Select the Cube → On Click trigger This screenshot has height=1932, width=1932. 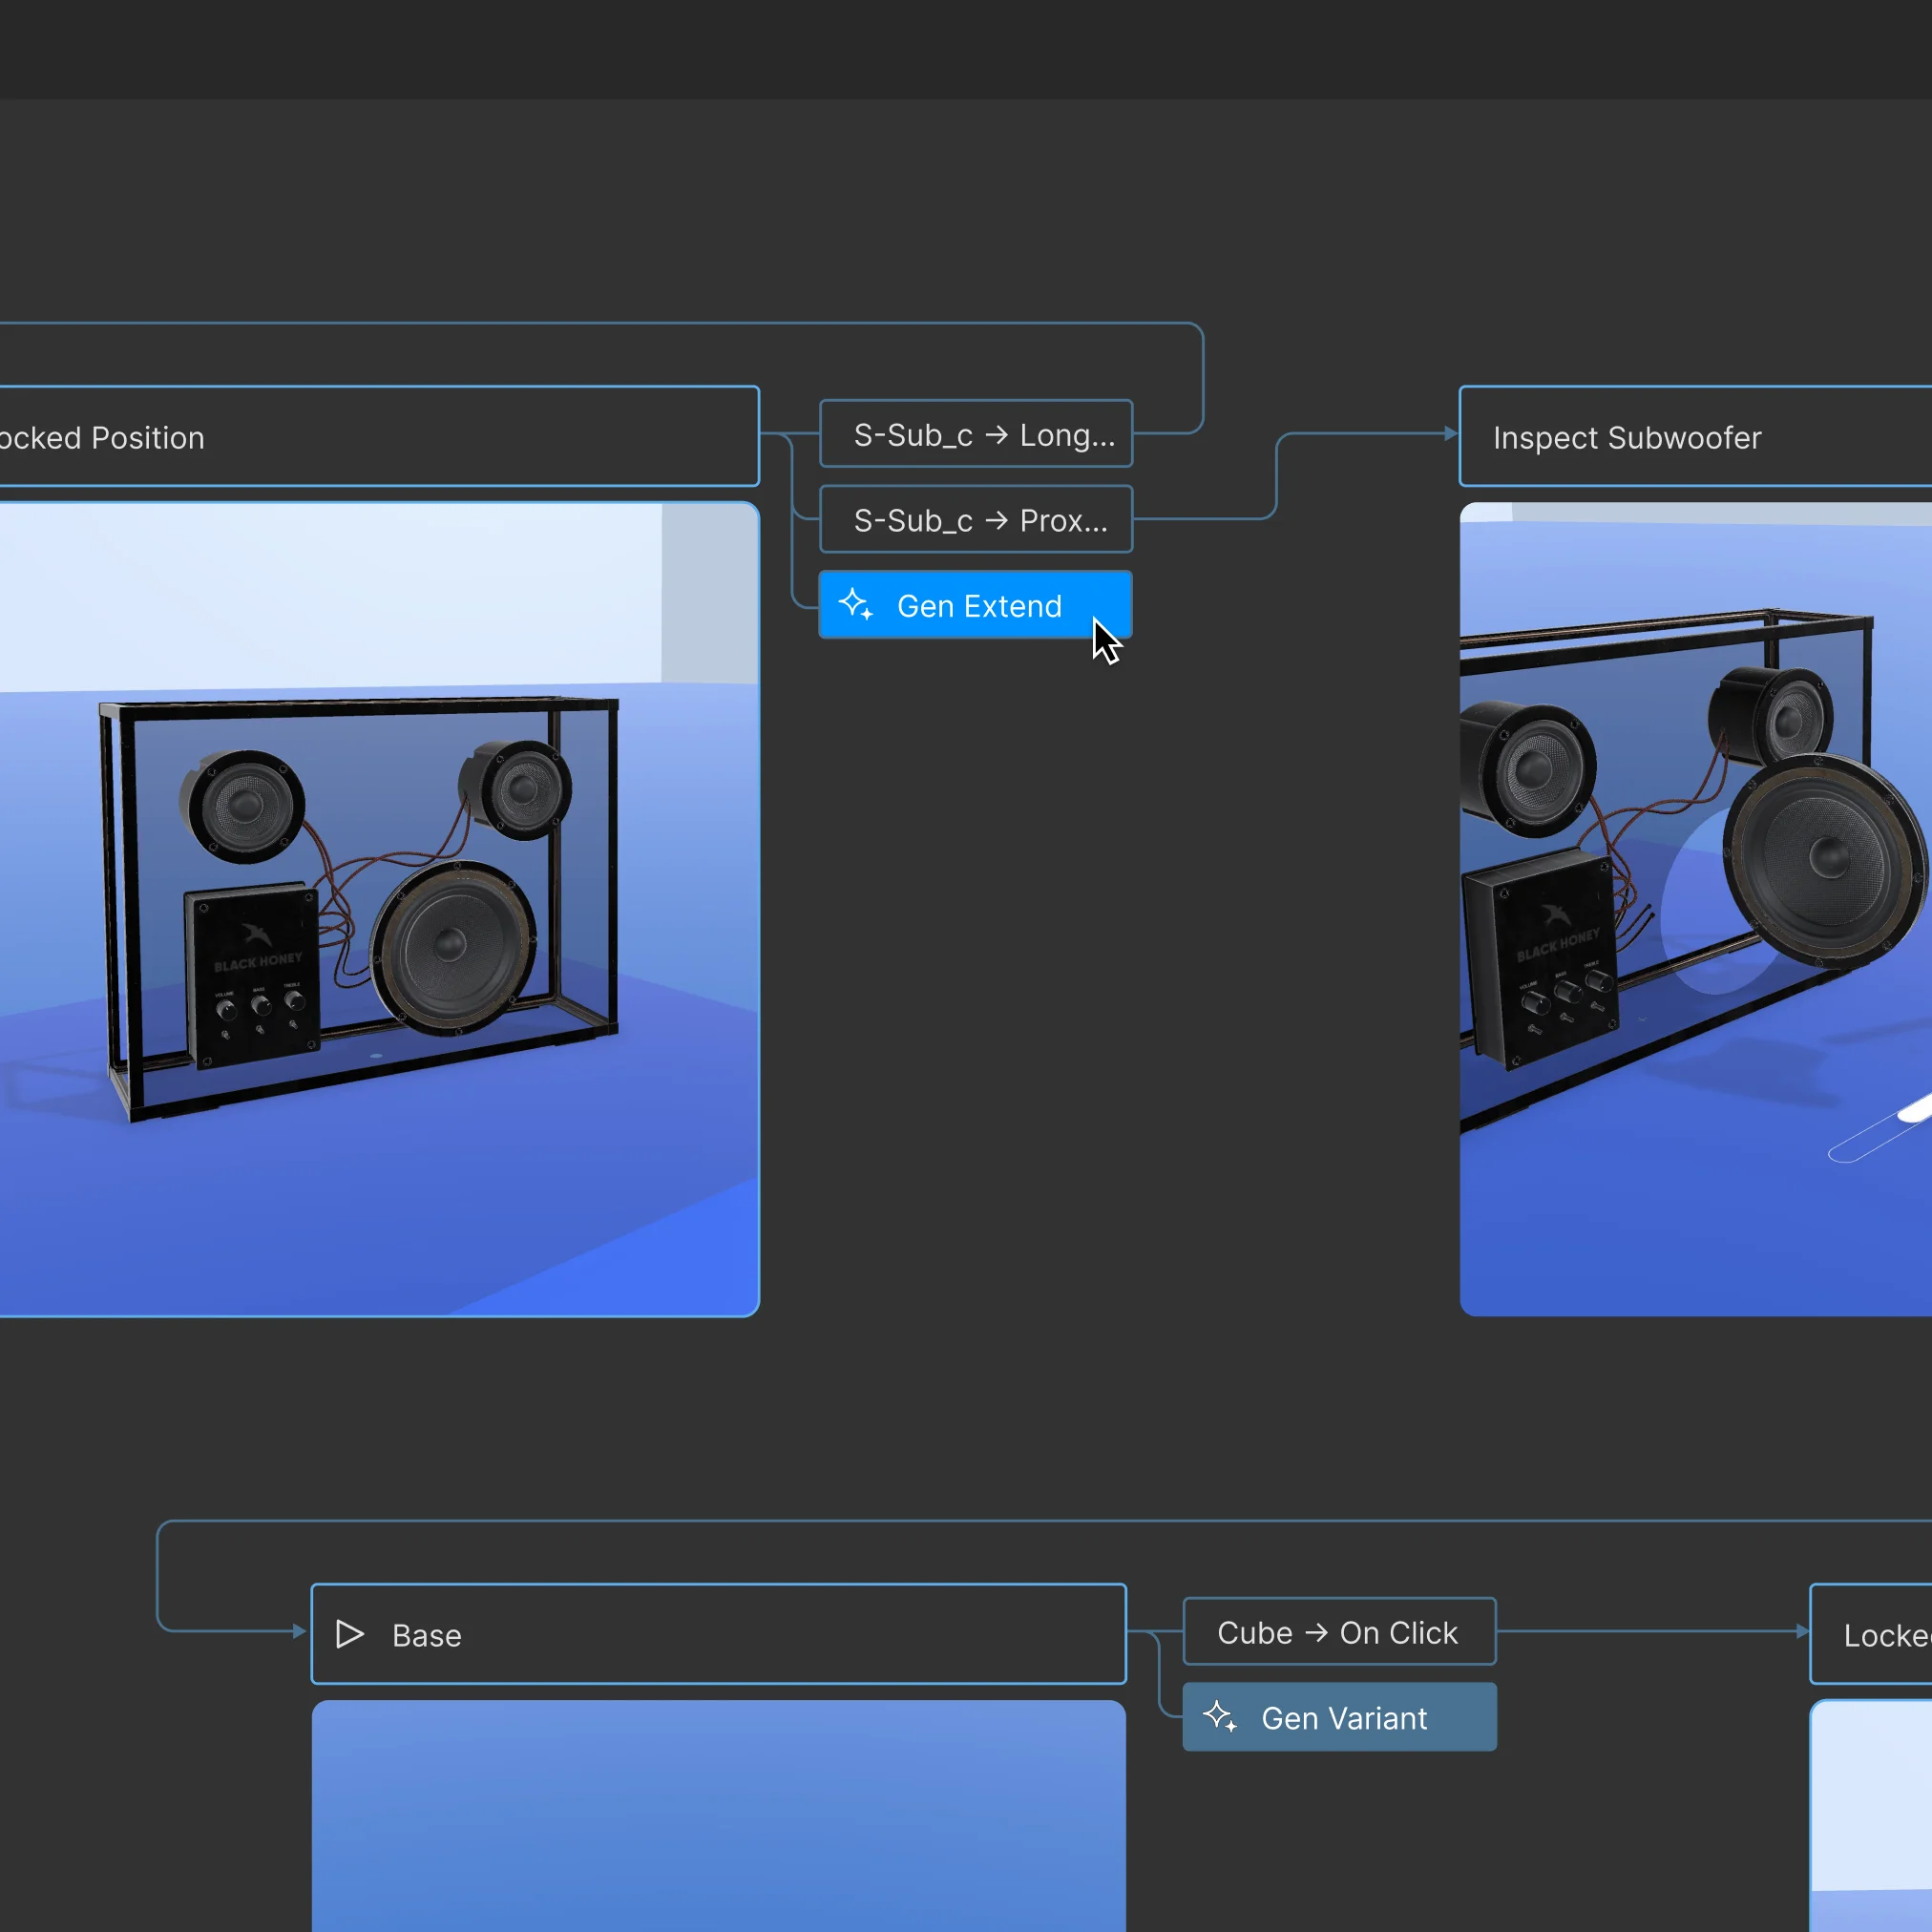tap(1339, 1631)
